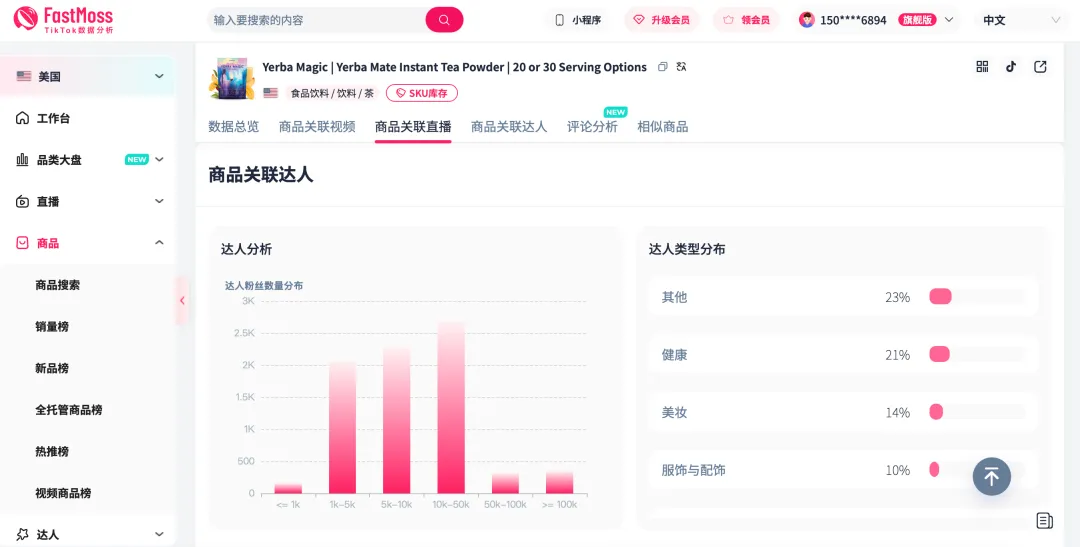Translate the product title icon
The height and width of the screenshot is (547, 1080).
pyautogui.click(x=681, y=67)
